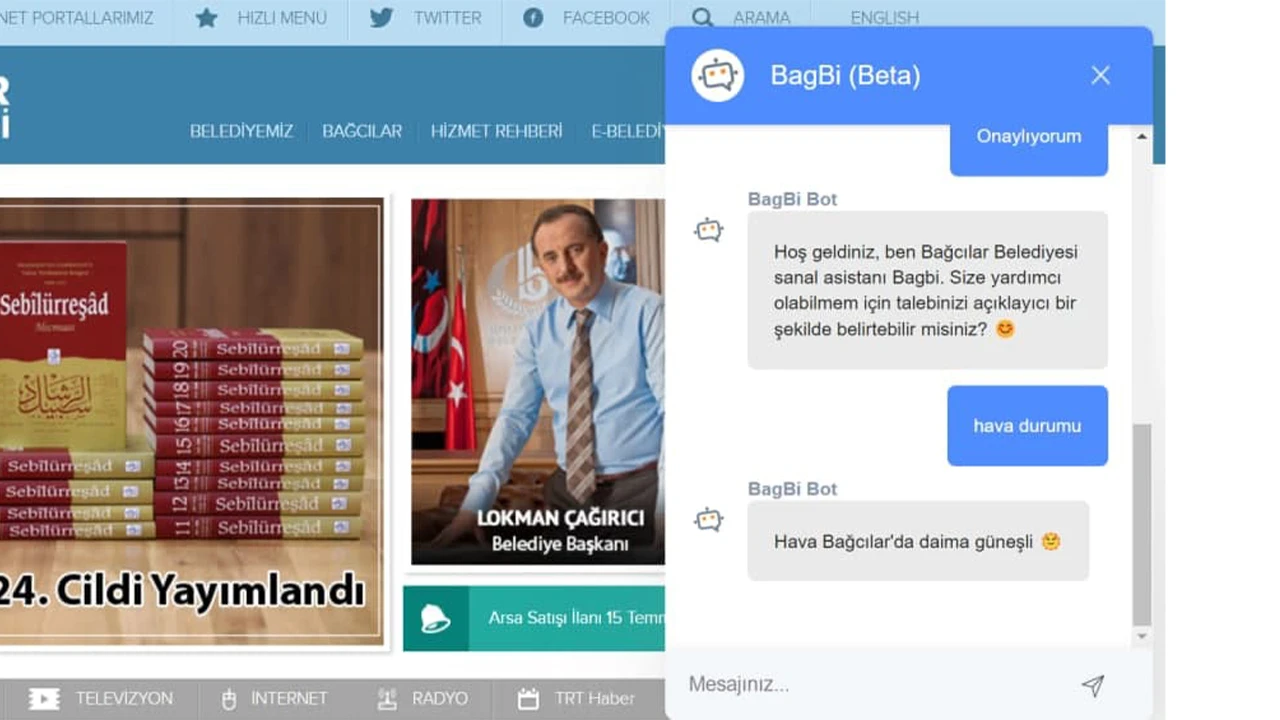Open İNTERNET using its bottom bar icon
This screenshot has height=720, width=1280.
click(230, 698)
